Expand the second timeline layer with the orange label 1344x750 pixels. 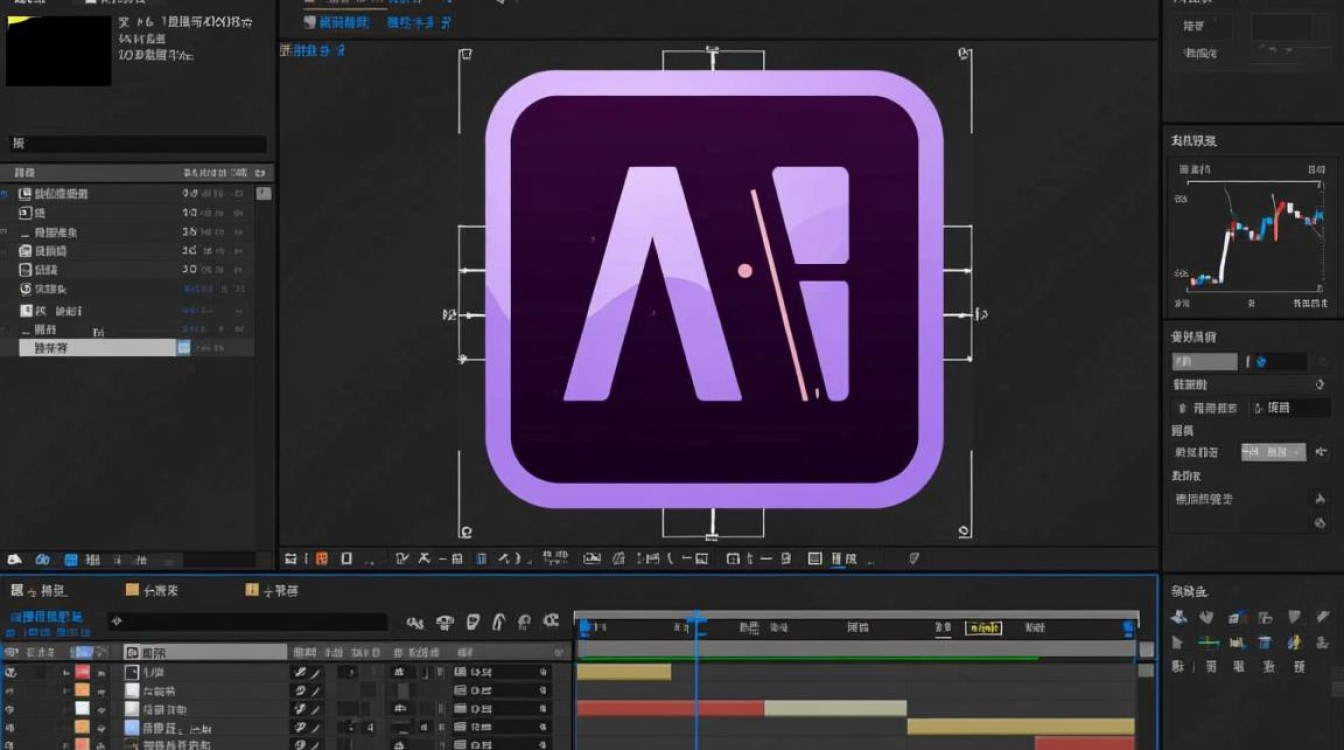pos(67,691)
